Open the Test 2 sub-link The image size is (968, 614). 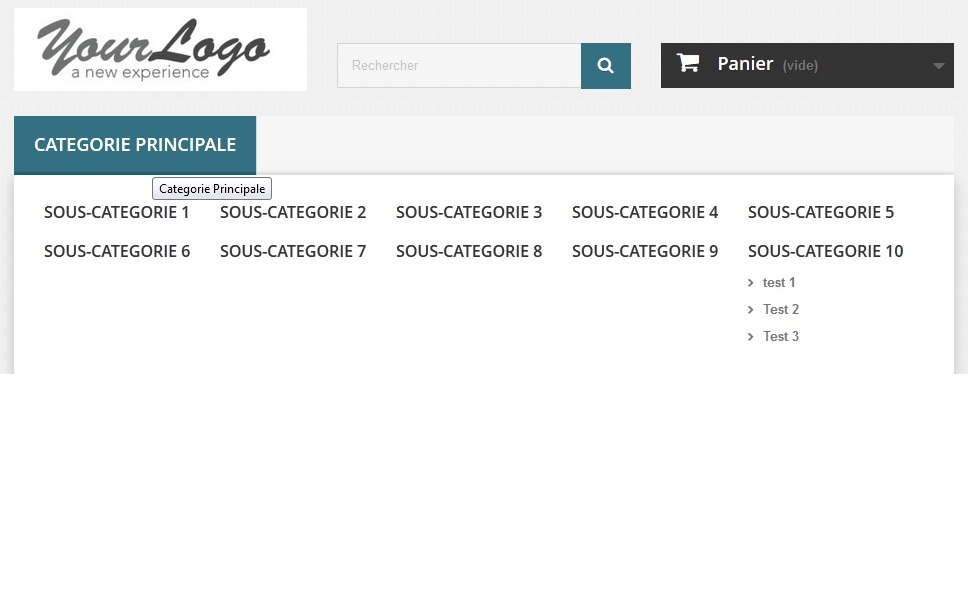point(780,310)
